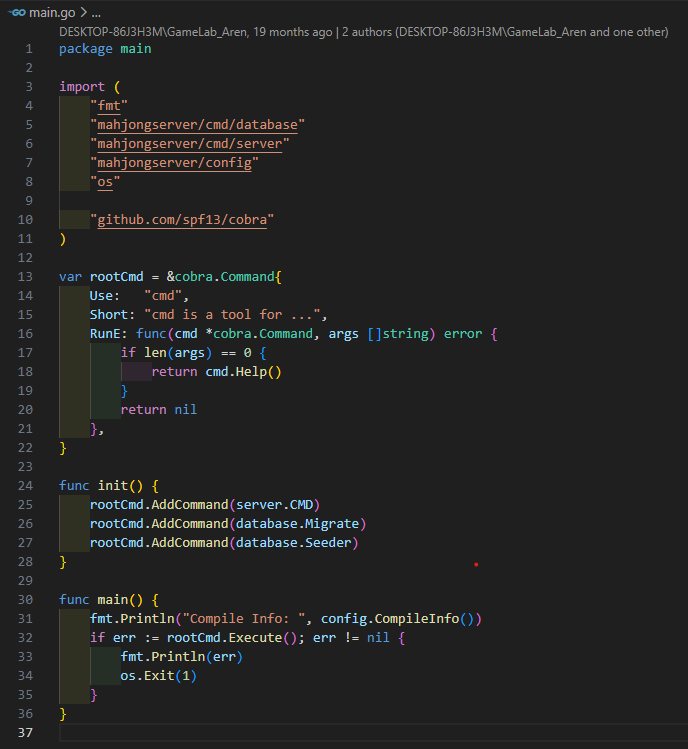
Task: Click on os.Exit(1) statement
Action: click(158, 675)
